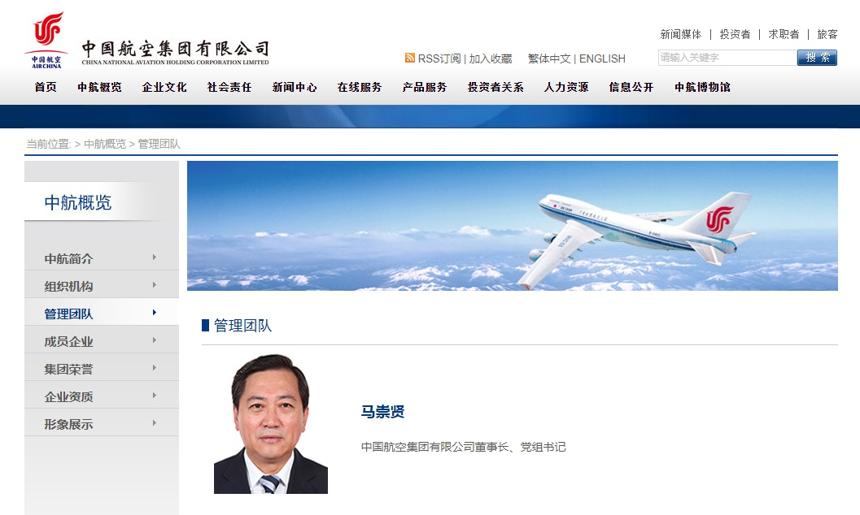Viewport: 860px width, 515px height.
Task: Open the 首页 menu item
Action: point(46,87)
